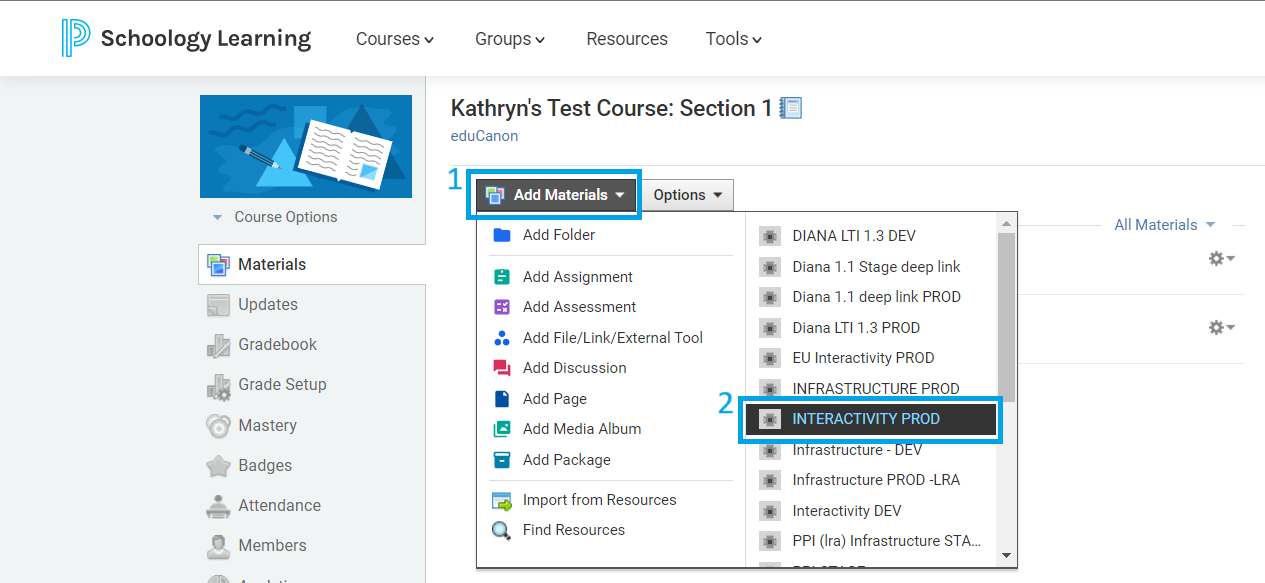Click the red discussion bubbles icon
Screen dimensions: 1265x583
(x=502, y=368)
